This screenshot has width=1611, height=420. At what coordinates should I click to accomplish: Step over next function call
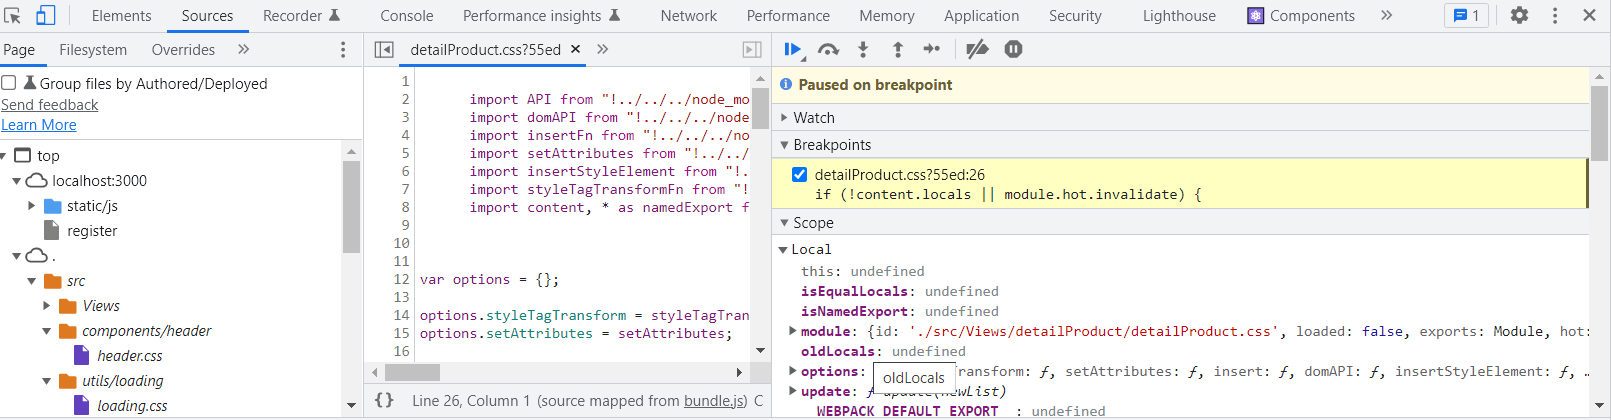828,49
